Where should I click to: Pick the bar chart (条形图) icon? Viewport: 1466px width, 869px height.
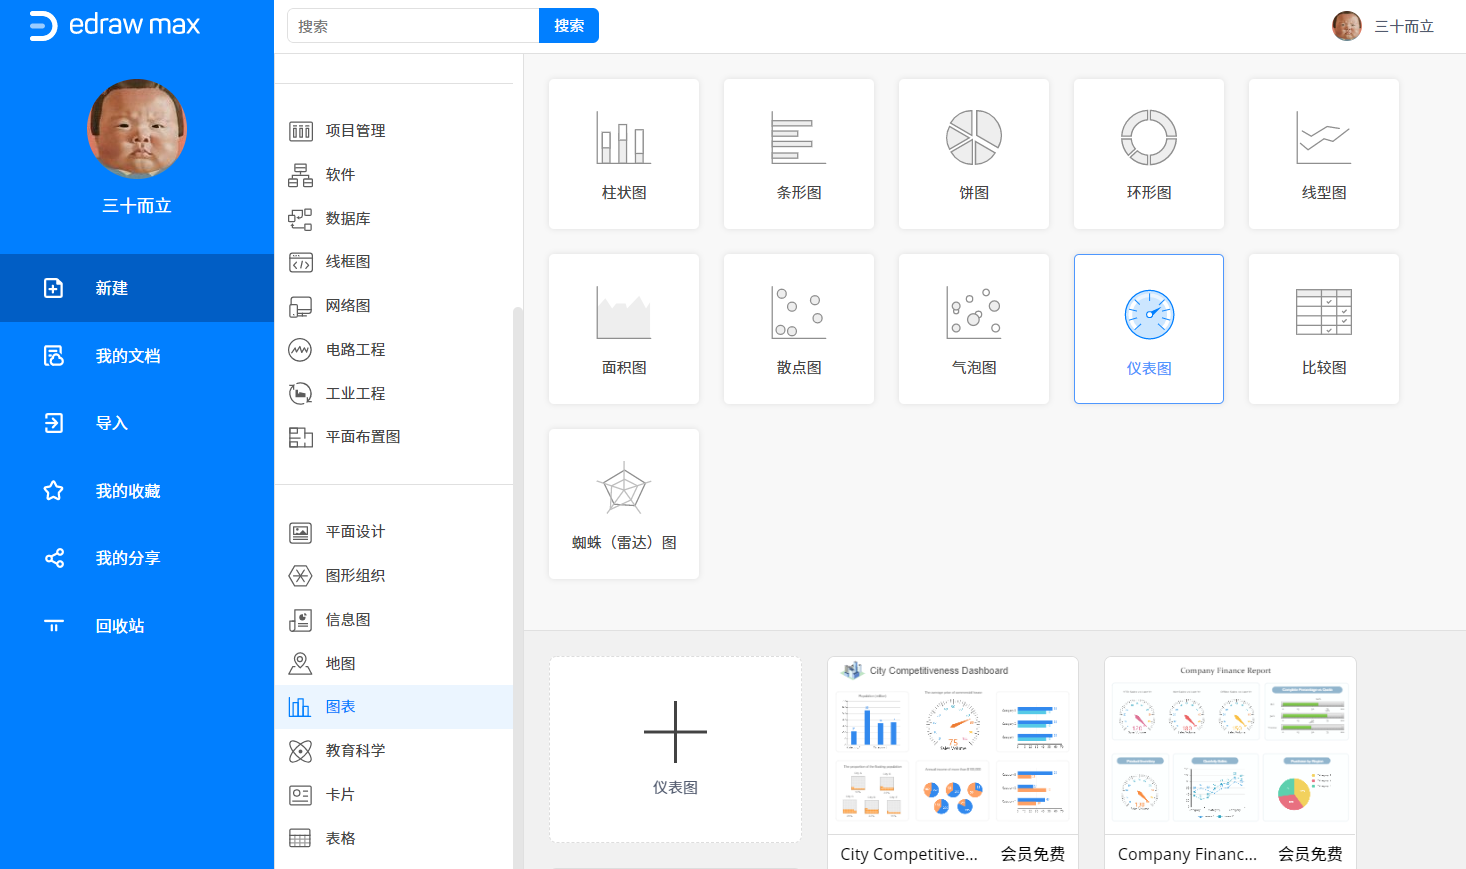coord(798,138)
